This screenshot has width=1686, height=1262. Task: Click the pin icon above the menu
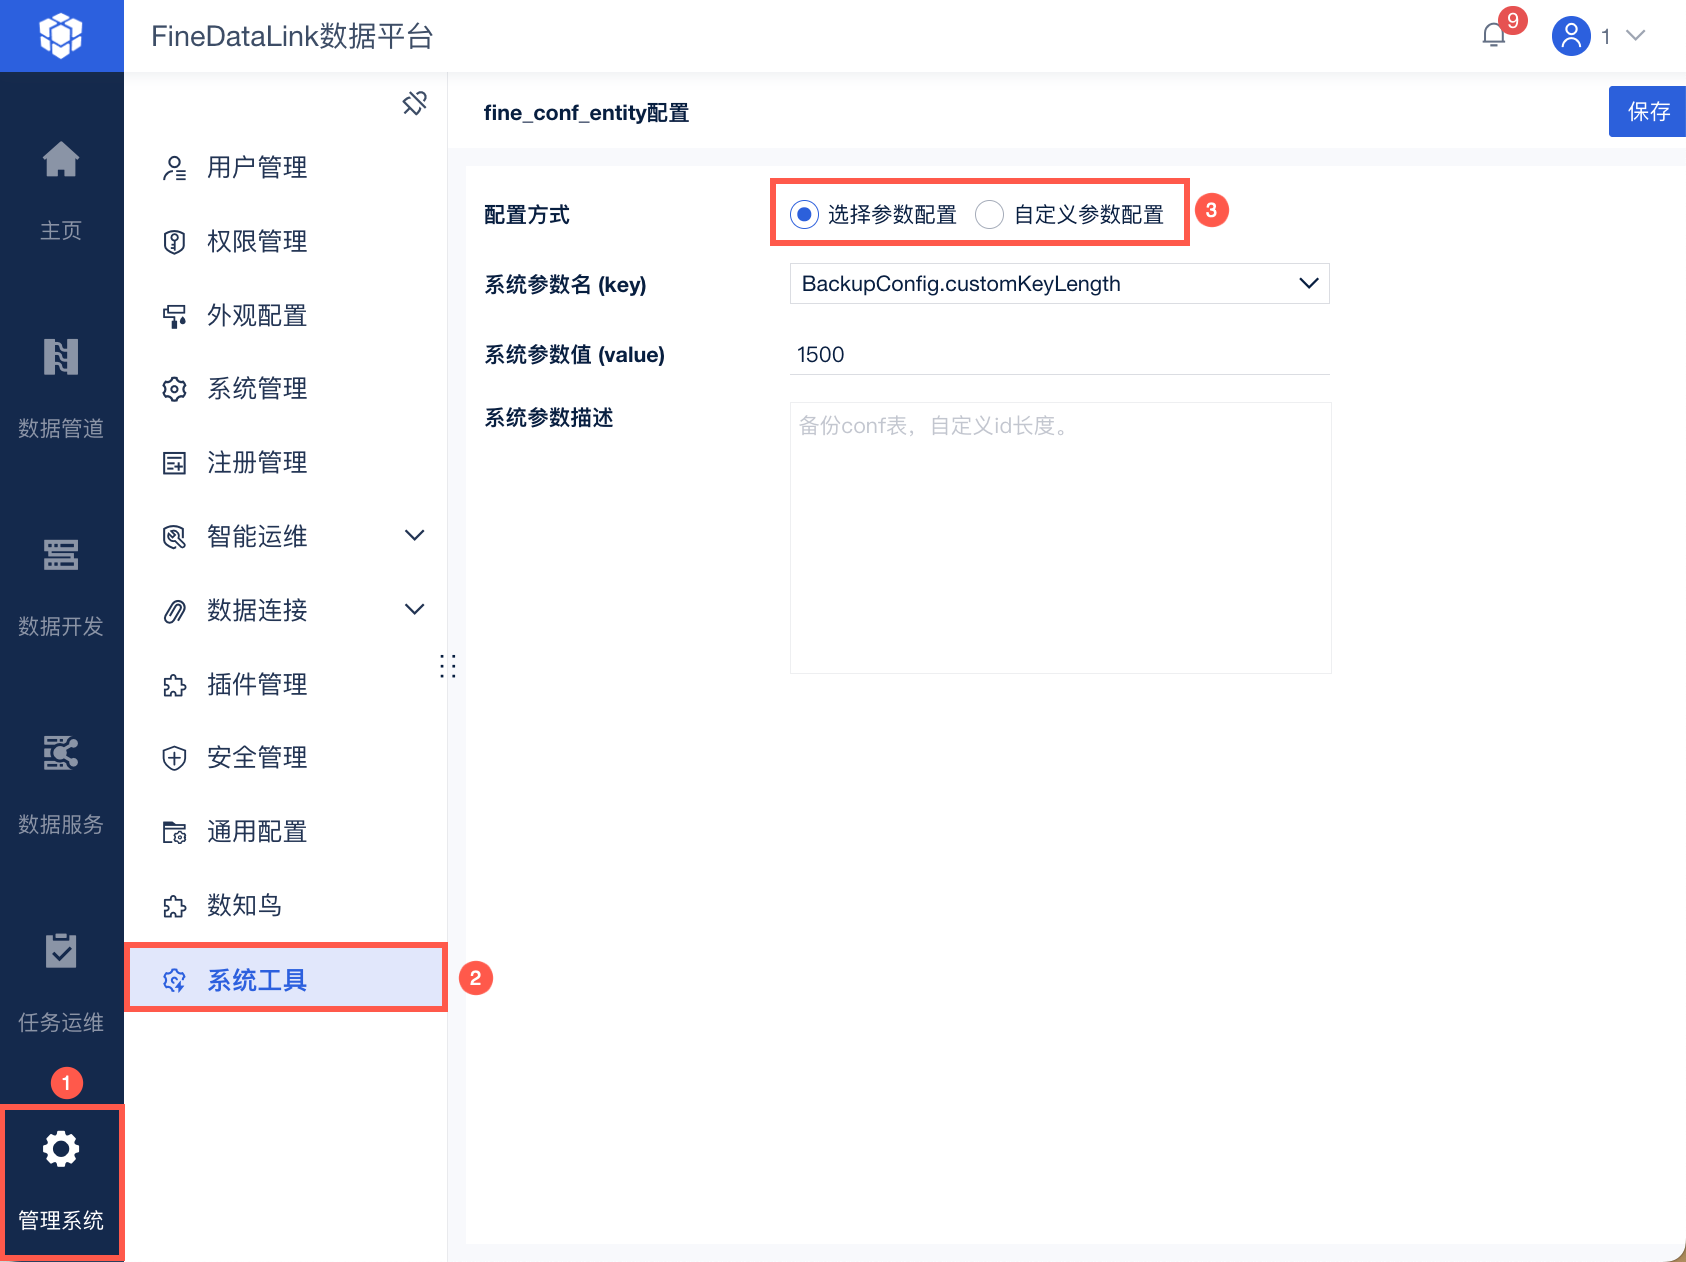click(415, 103)
